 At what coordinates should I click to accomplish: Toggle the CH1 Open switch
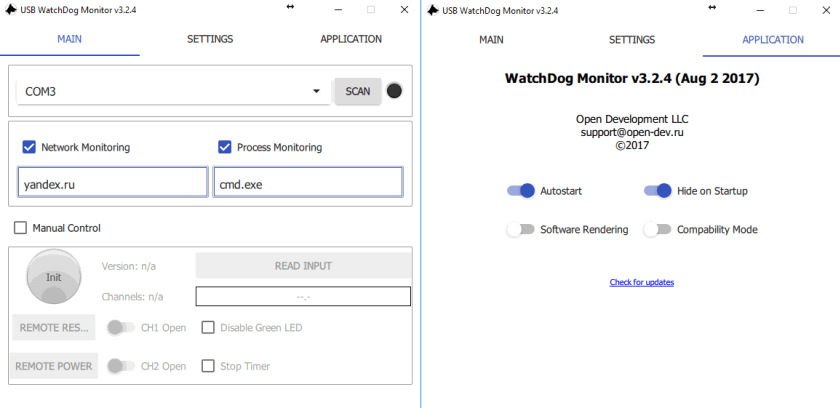[120, 327]
